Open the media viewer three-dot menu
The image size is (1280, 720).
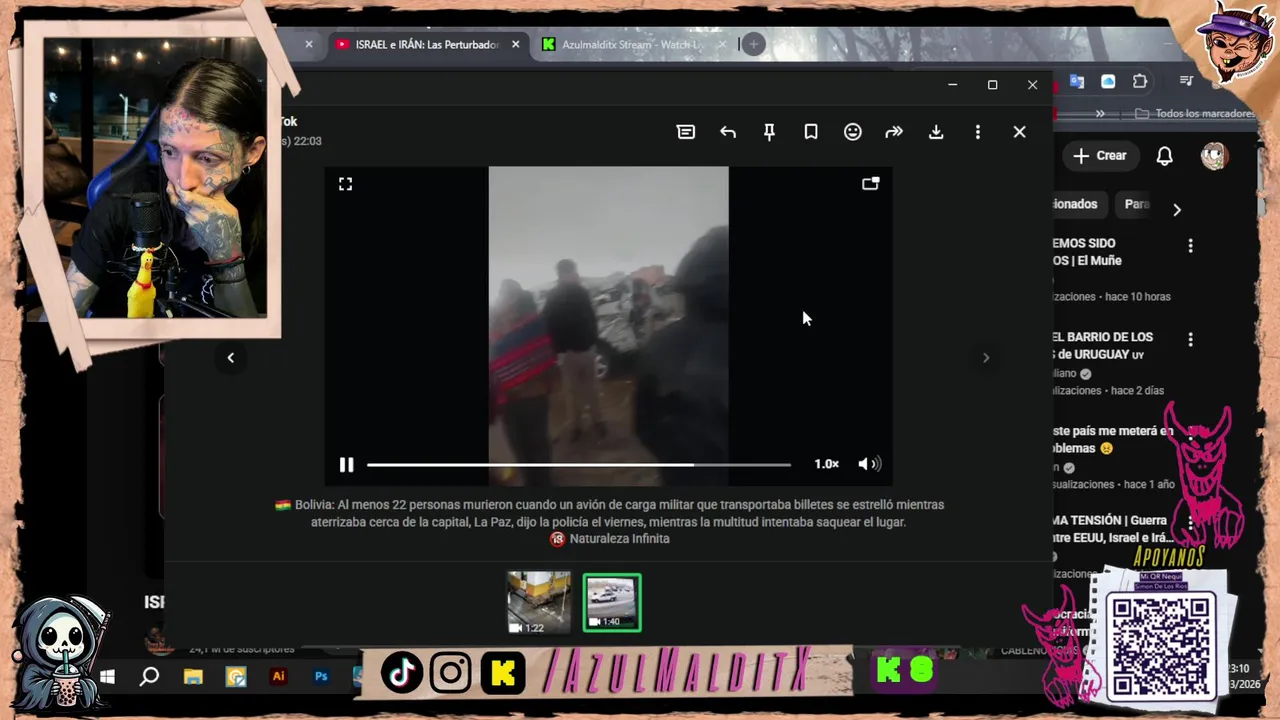click(978, 132)
